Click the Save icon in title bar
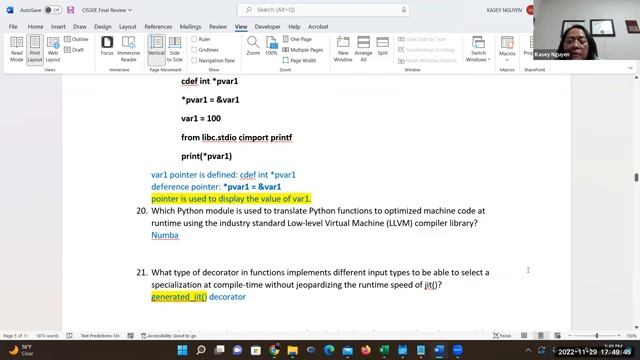 71,10
